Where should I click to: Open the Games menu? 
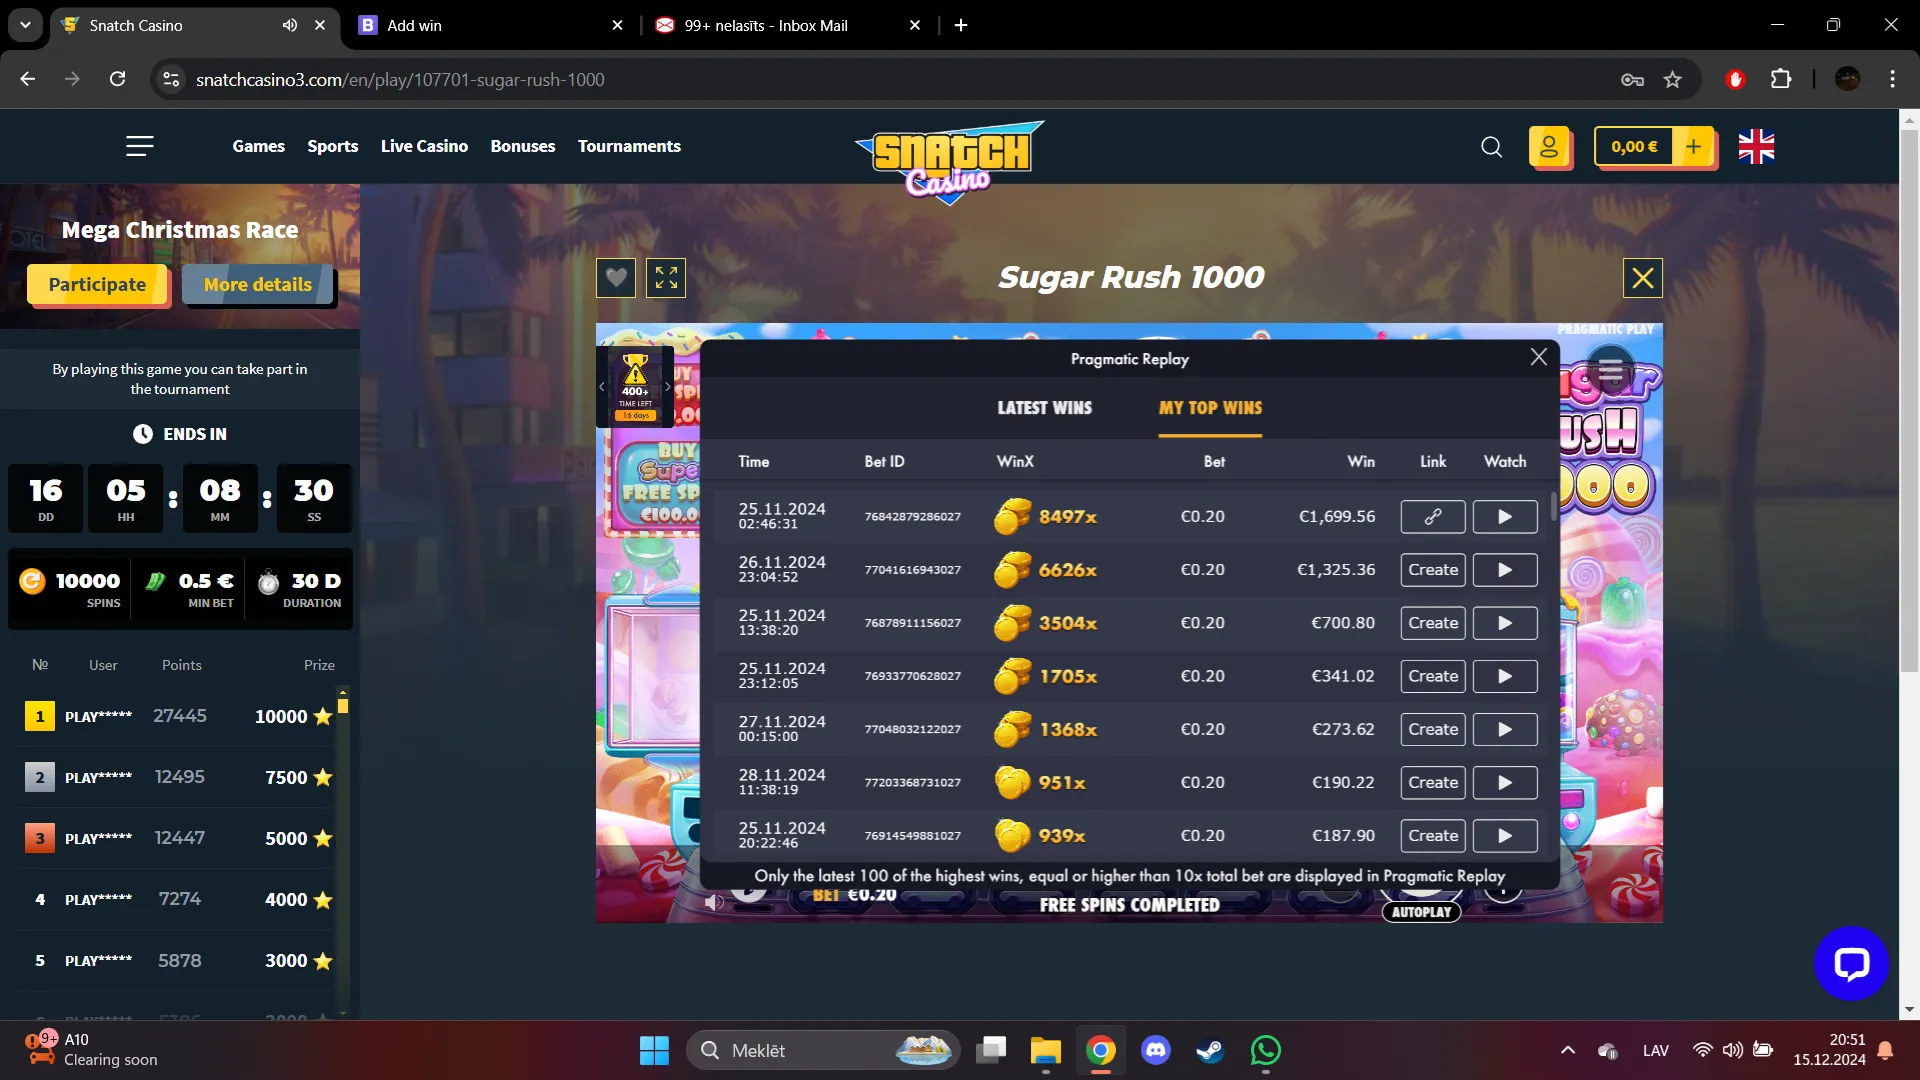[x=258, y=146]
